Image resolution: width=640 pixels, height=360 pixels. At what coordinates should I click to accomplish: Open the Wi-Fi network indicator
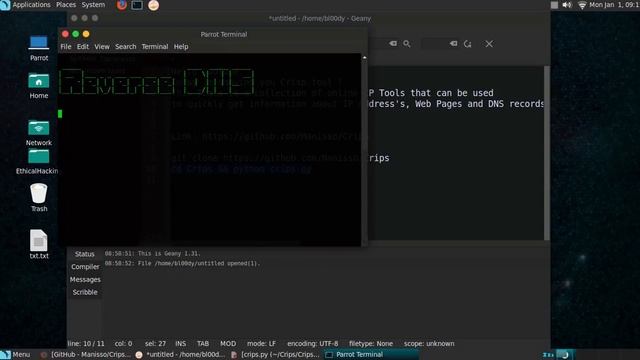582,5
